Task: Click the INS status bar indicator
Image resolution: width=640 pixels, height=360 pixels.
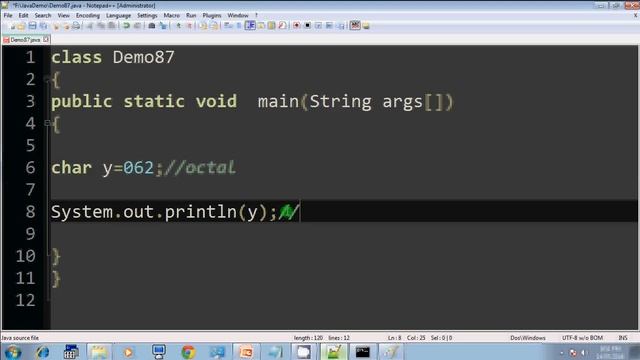Action: (623, 338)
